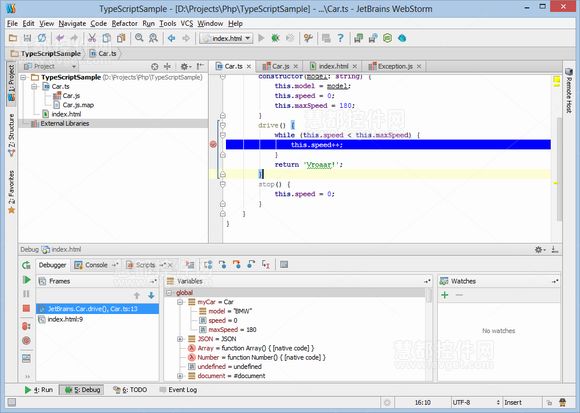Expand document variable node
Viewport: 580px width, 413px height.
(180, 376)
